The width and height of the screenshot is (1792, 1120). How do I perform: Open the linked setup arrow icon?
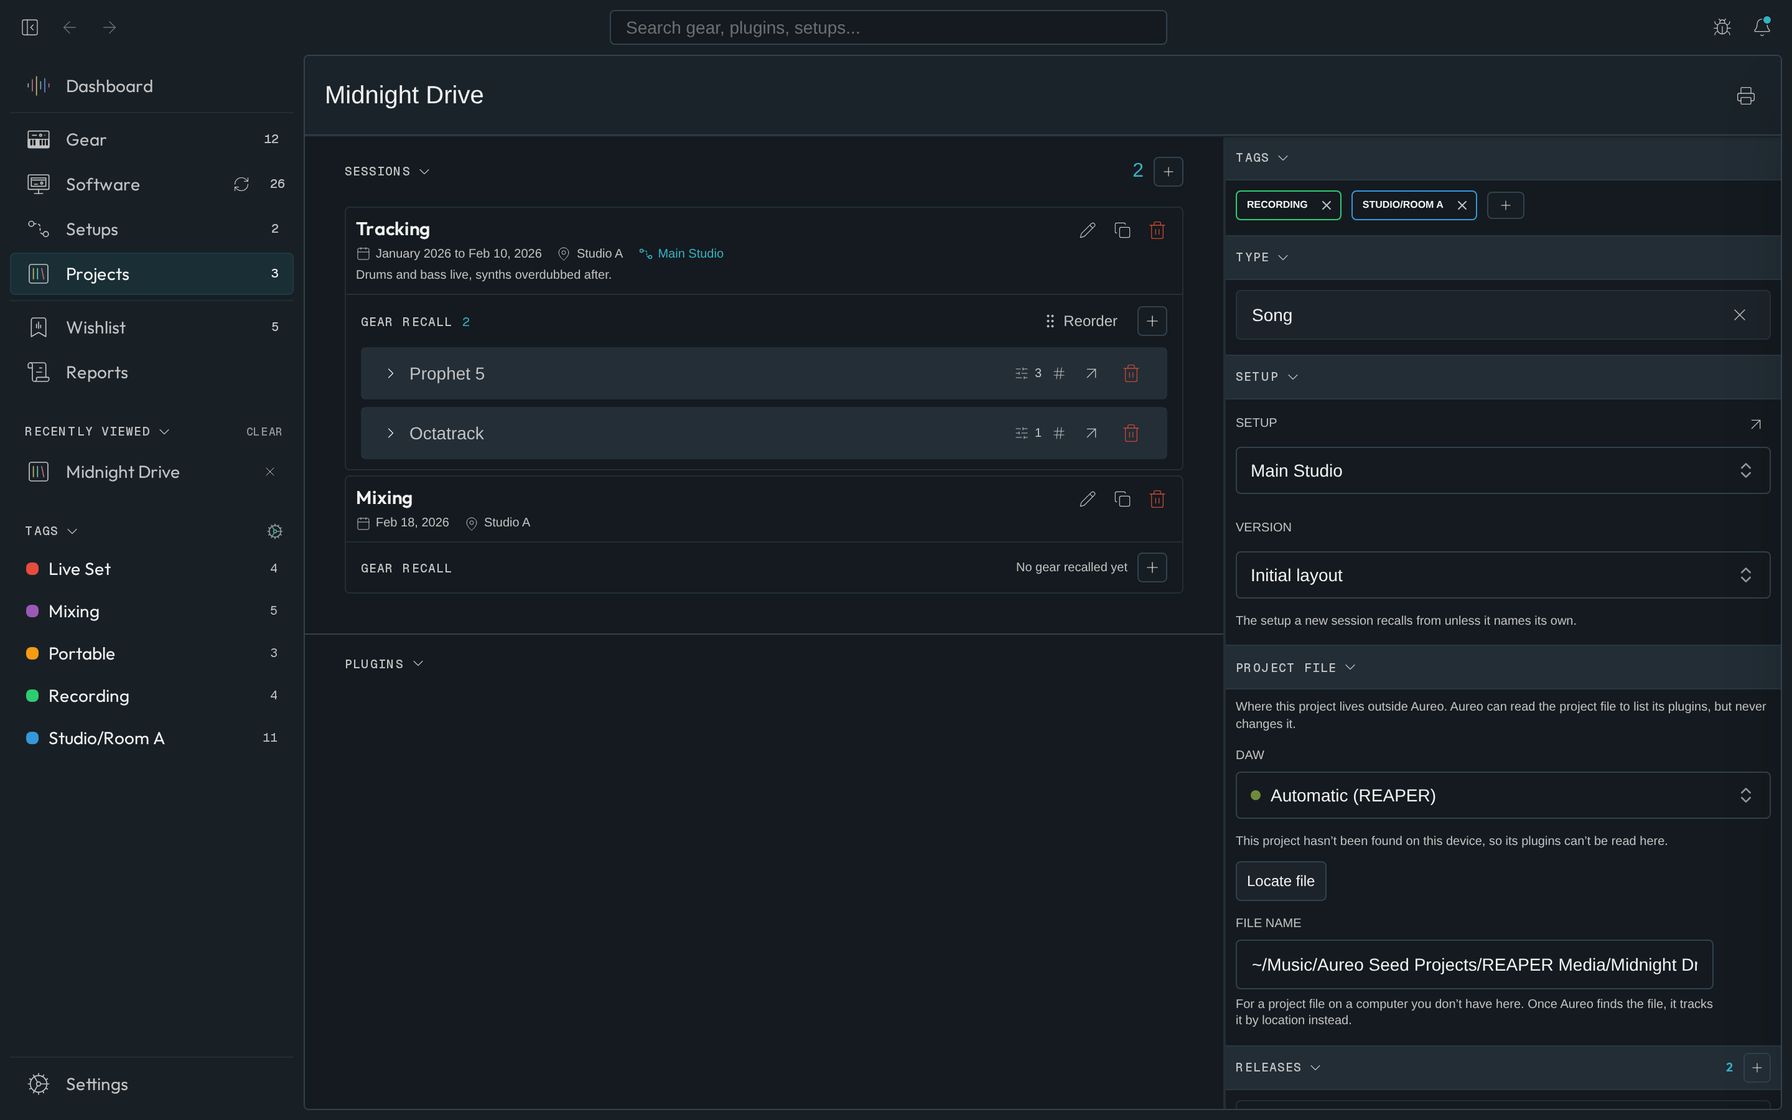[1755, 425]
